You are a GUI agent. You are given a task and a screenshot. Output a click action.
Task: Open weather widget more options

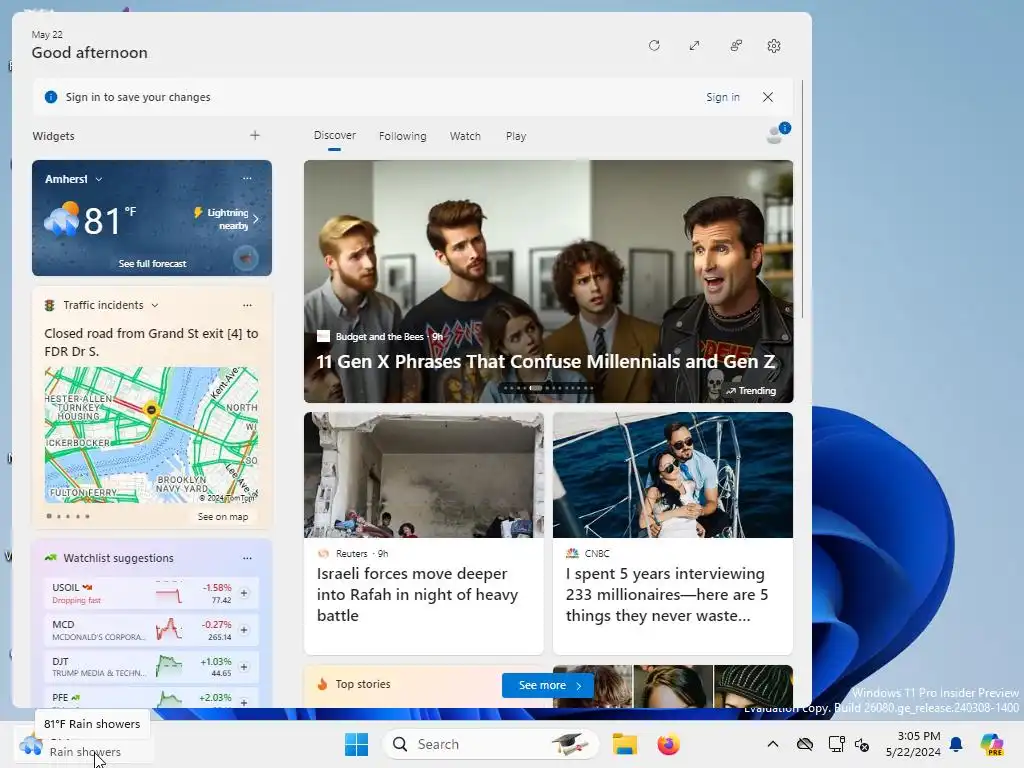247,178
